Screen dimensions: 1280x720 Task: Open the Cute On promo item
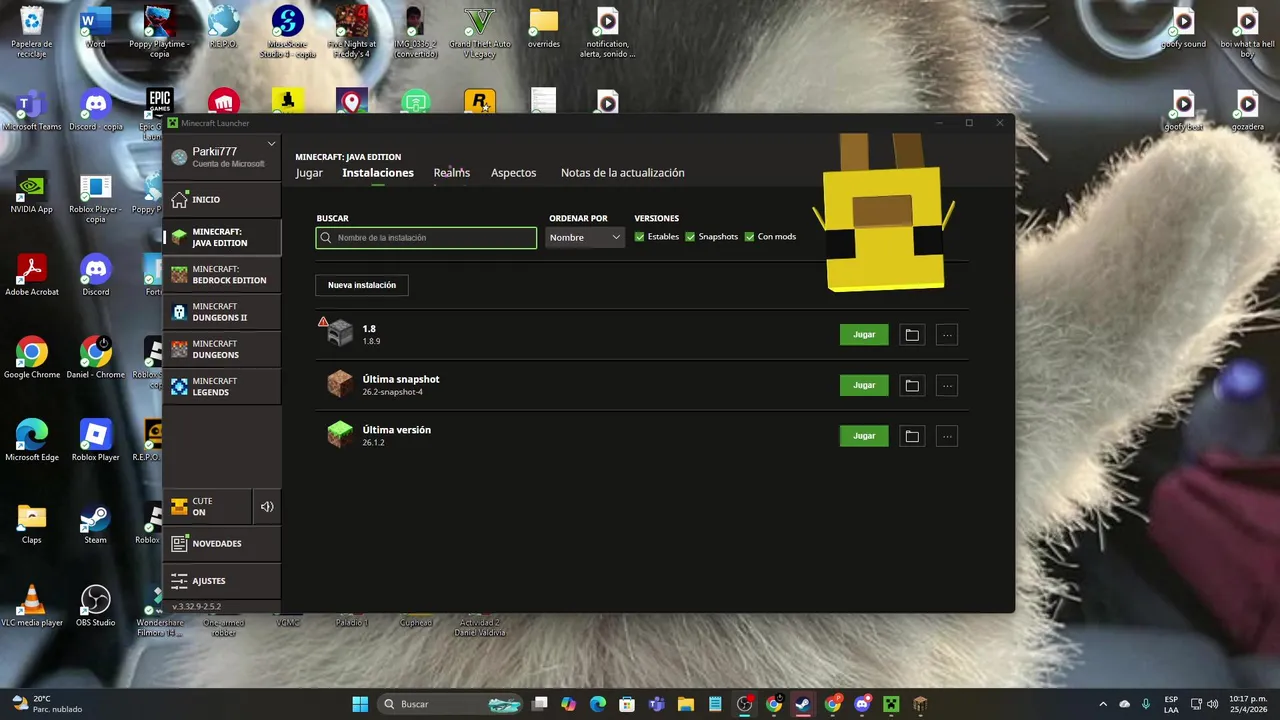[207, 507]
